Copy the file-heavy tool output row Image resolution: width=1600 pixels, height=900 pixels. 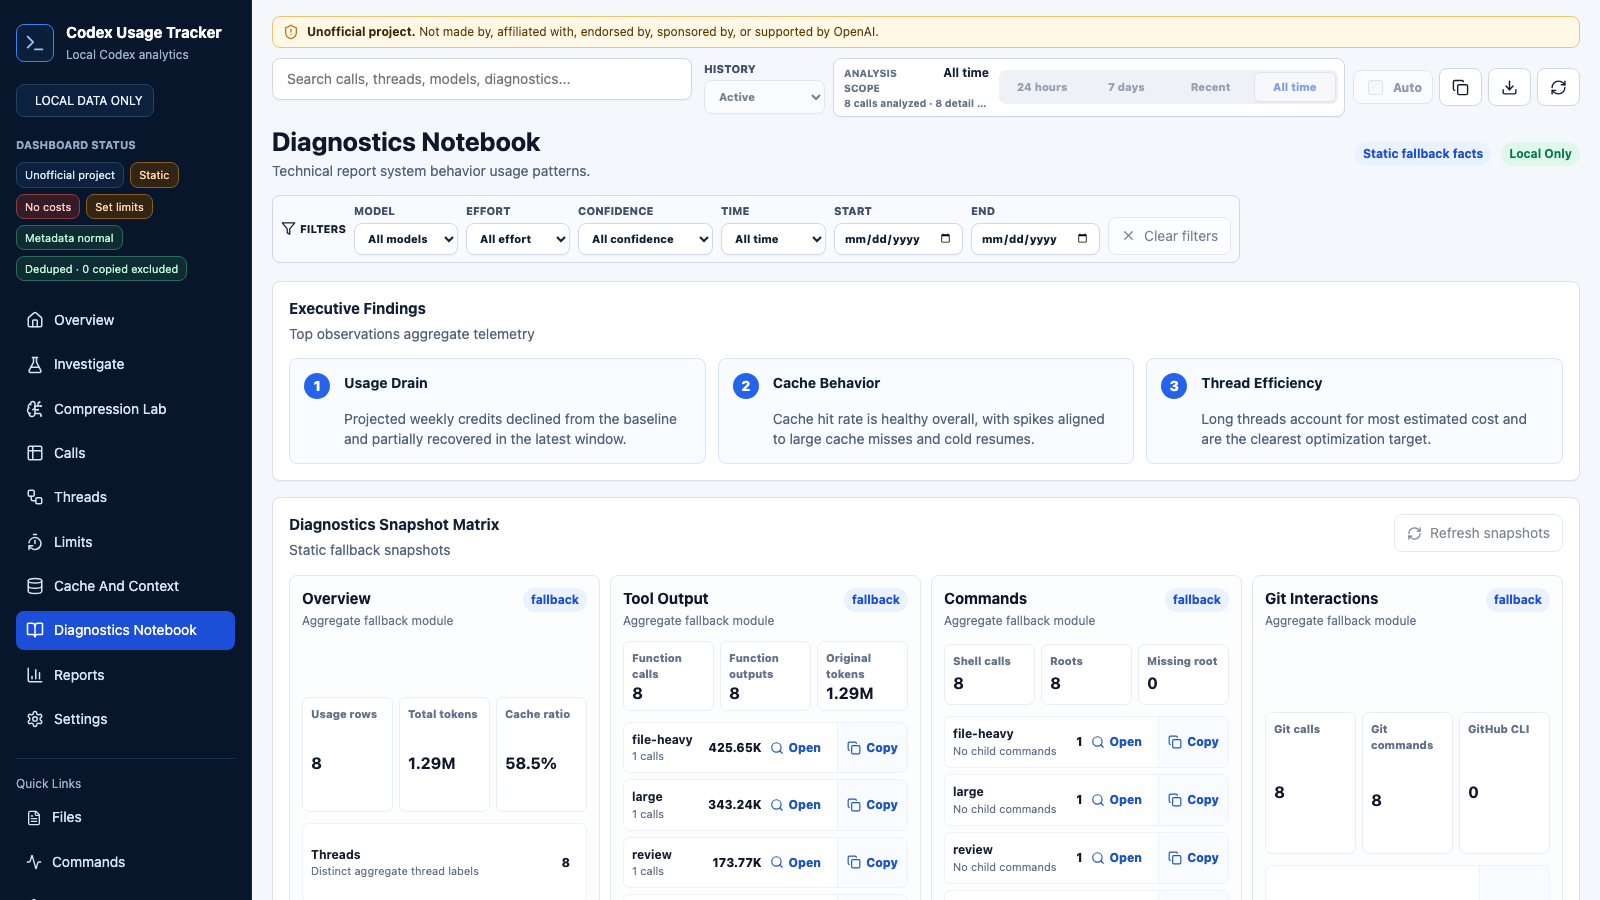[x=872, y=748]
